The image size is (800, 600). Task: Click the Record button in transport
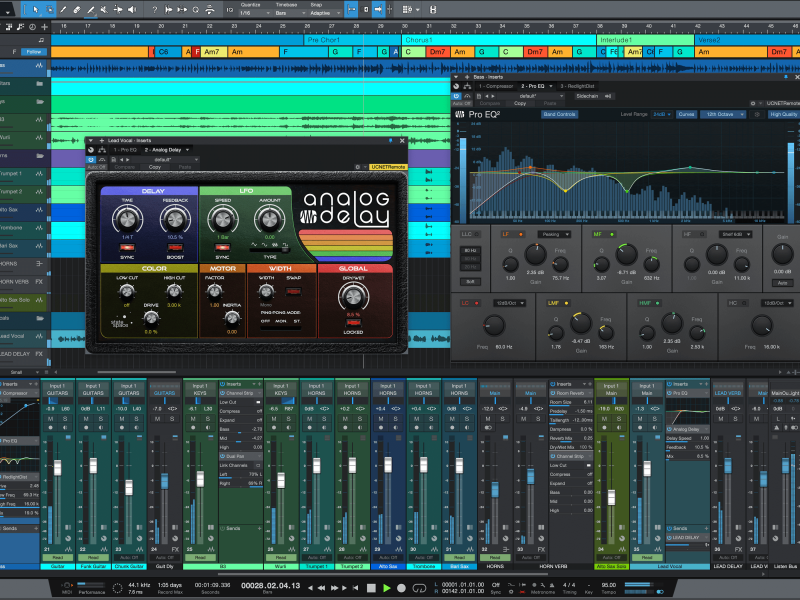coord(402,588)
